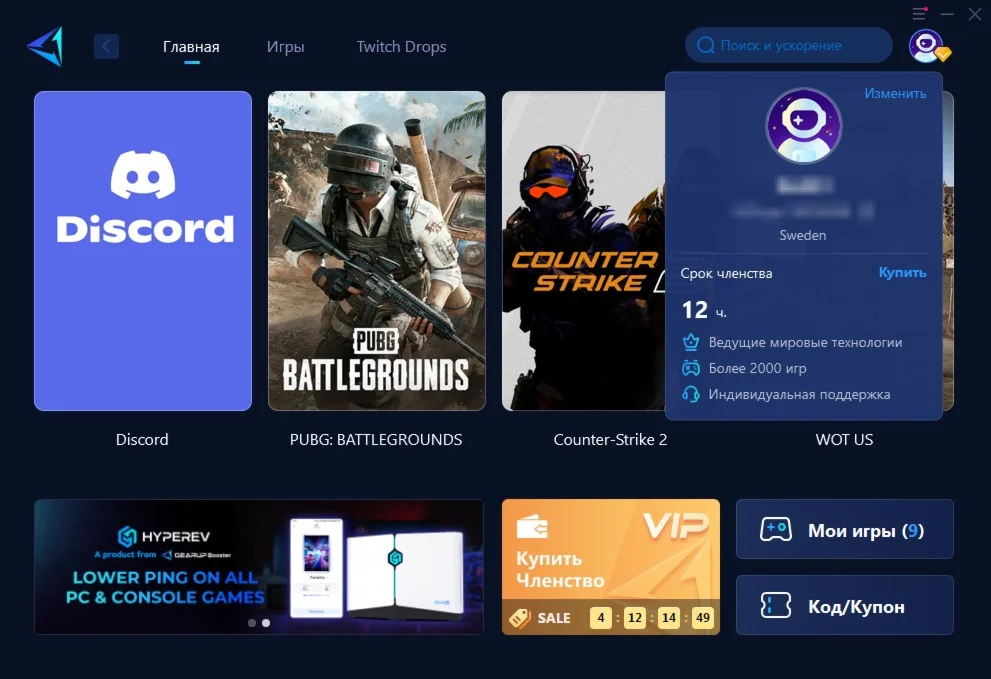Select second banner carousel dot
Viewport: 991px width, 679px height.
click(266, 623)
